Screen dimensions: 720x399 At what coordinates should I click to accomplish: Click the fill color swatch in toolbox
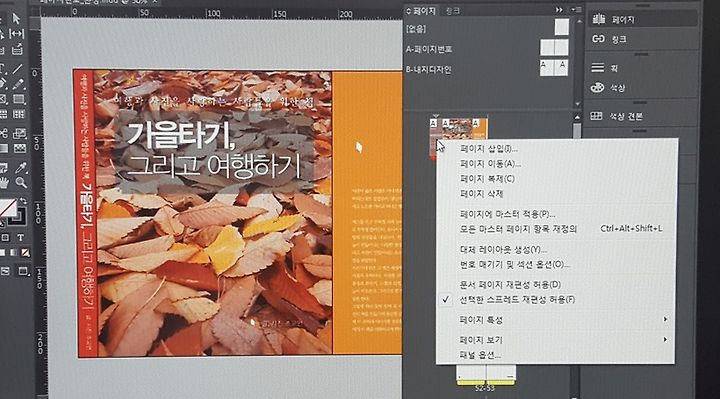[x=7, y=209]
